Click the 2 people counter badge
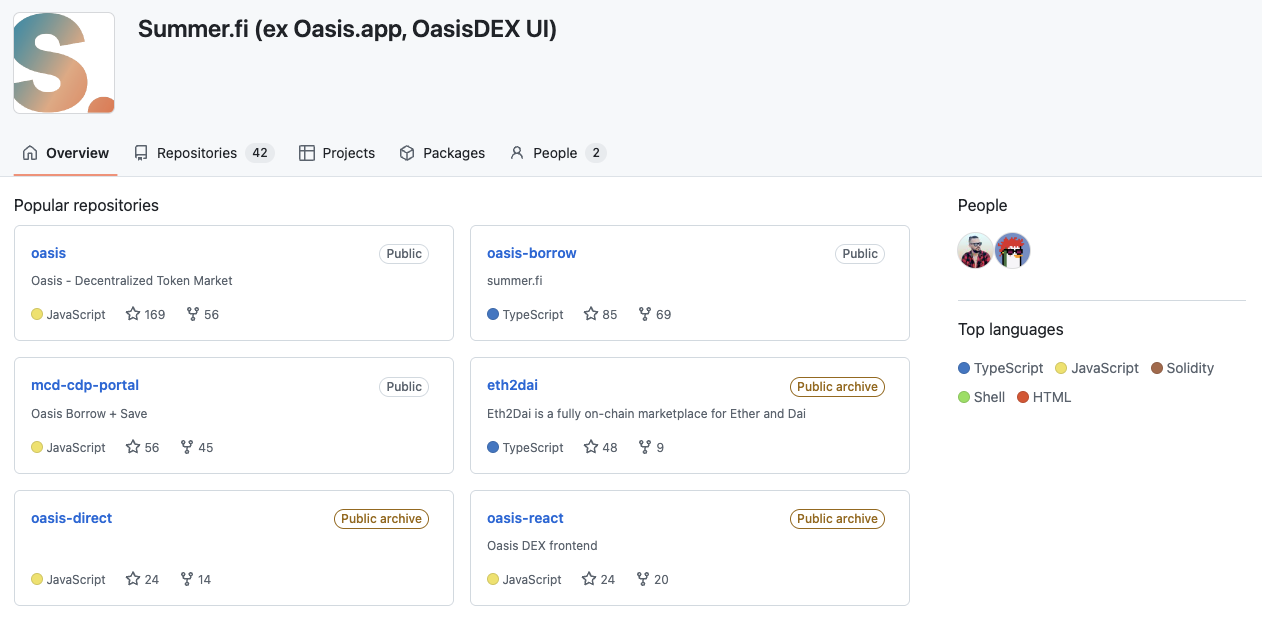1262x617 pixels. 596,153
